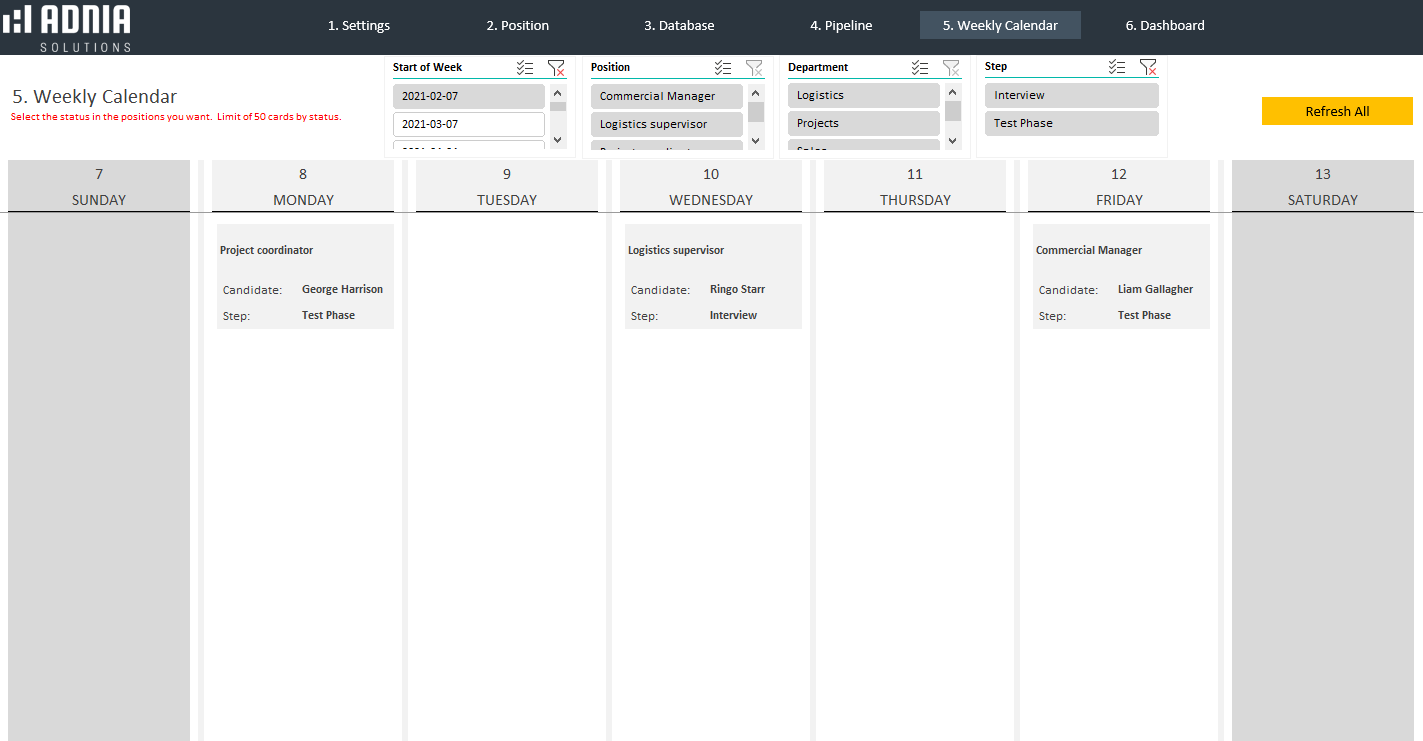This screenshot has height=741, width=1423.
Task: Click clear filter icon in Position slicer
Action: (x=754, y=68)
